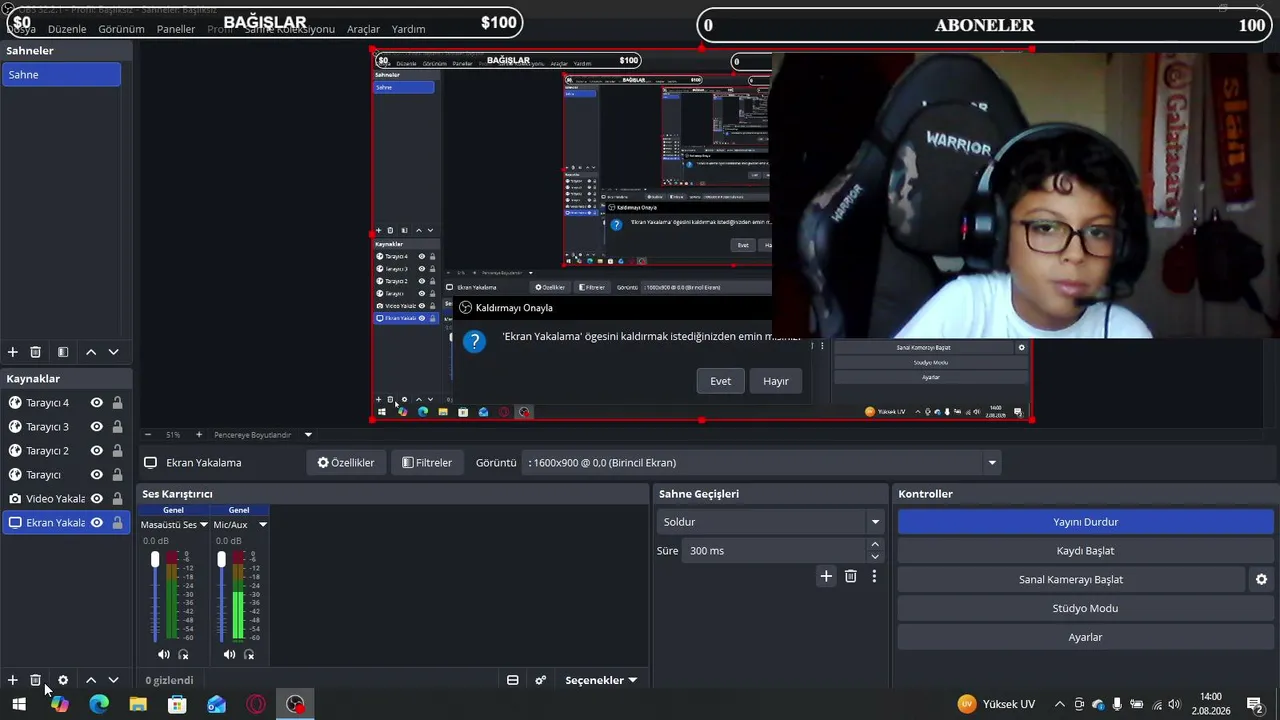Viewport: 1280px width, 720px height.
Task: Add a new scene in Sahneler panel
Action: (13, 352)
